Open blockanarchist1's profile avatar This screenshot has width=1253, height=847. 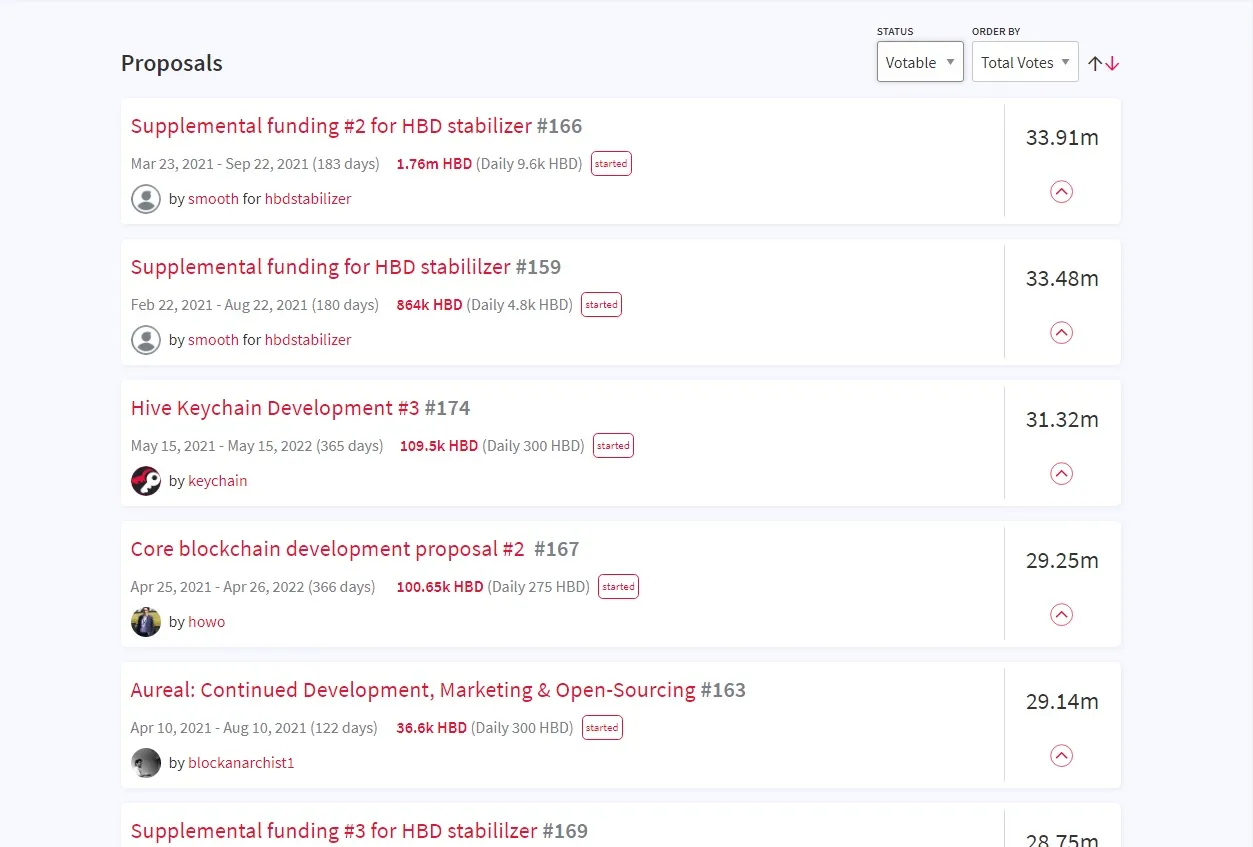[x=146, y=763]
